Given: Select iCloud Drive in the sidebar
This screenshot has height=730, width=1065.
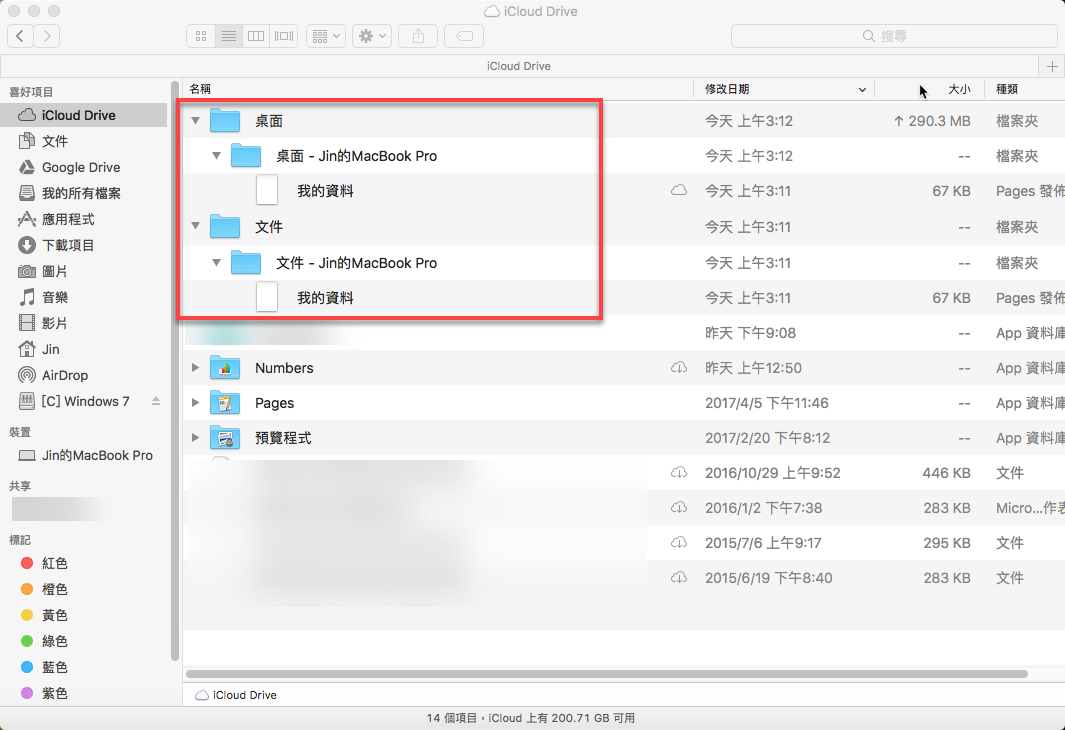Looking at the screenshot, I should coord(84,115).
